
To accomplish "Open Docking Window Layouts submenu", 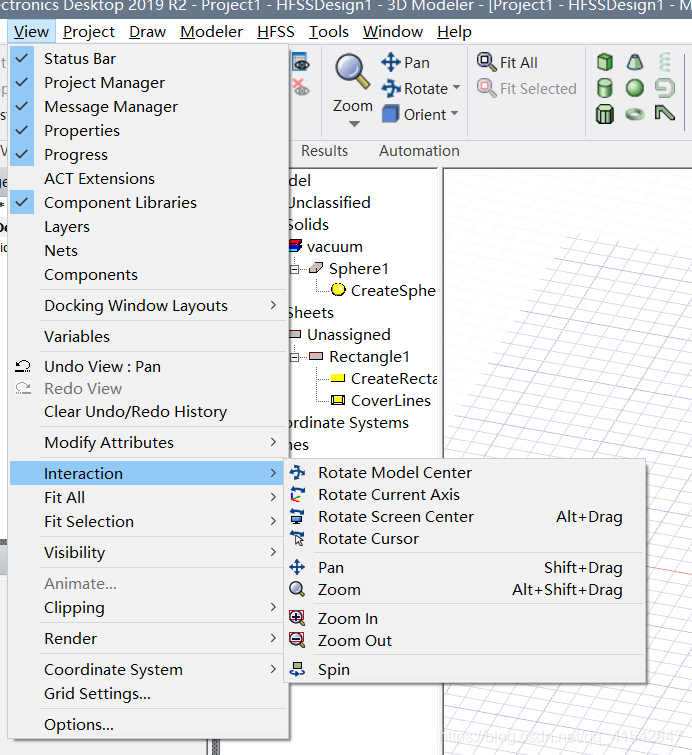I will 149,306.
